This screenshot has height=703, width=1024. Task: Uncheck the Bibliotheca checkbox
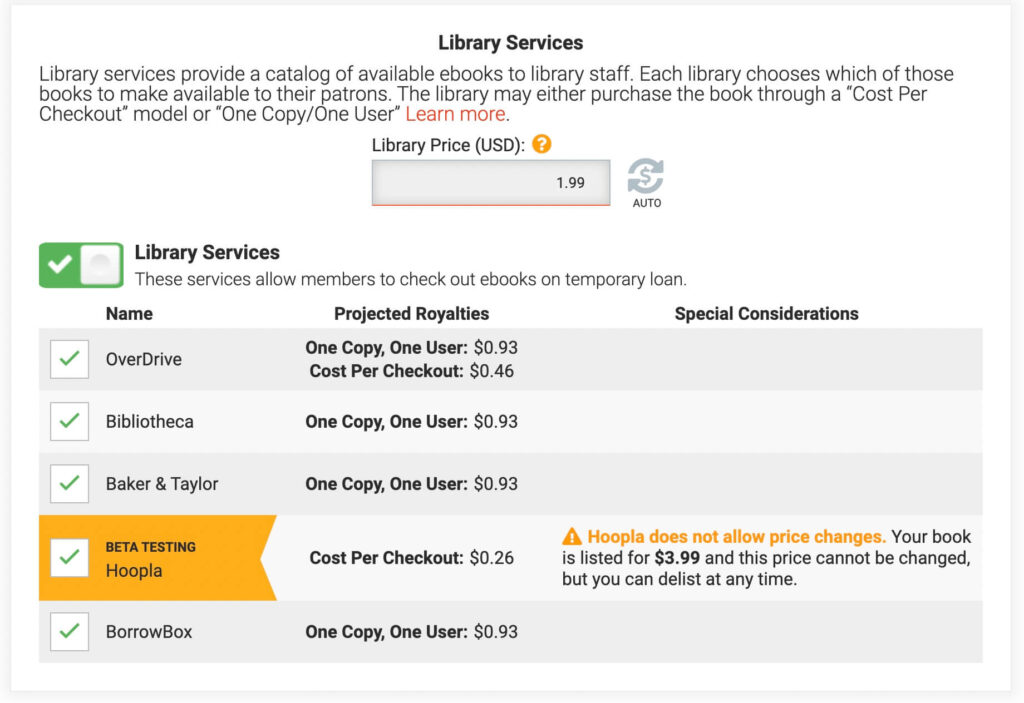coord(69,421)
